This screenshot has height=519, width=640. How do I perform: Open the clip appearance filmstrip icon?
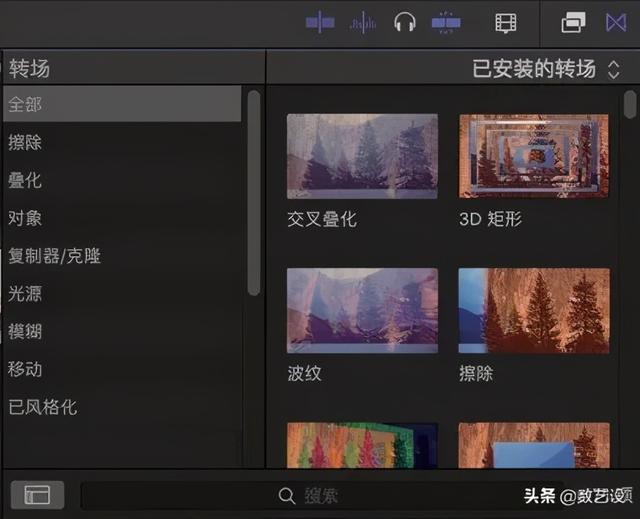click(x=506, y=23)
